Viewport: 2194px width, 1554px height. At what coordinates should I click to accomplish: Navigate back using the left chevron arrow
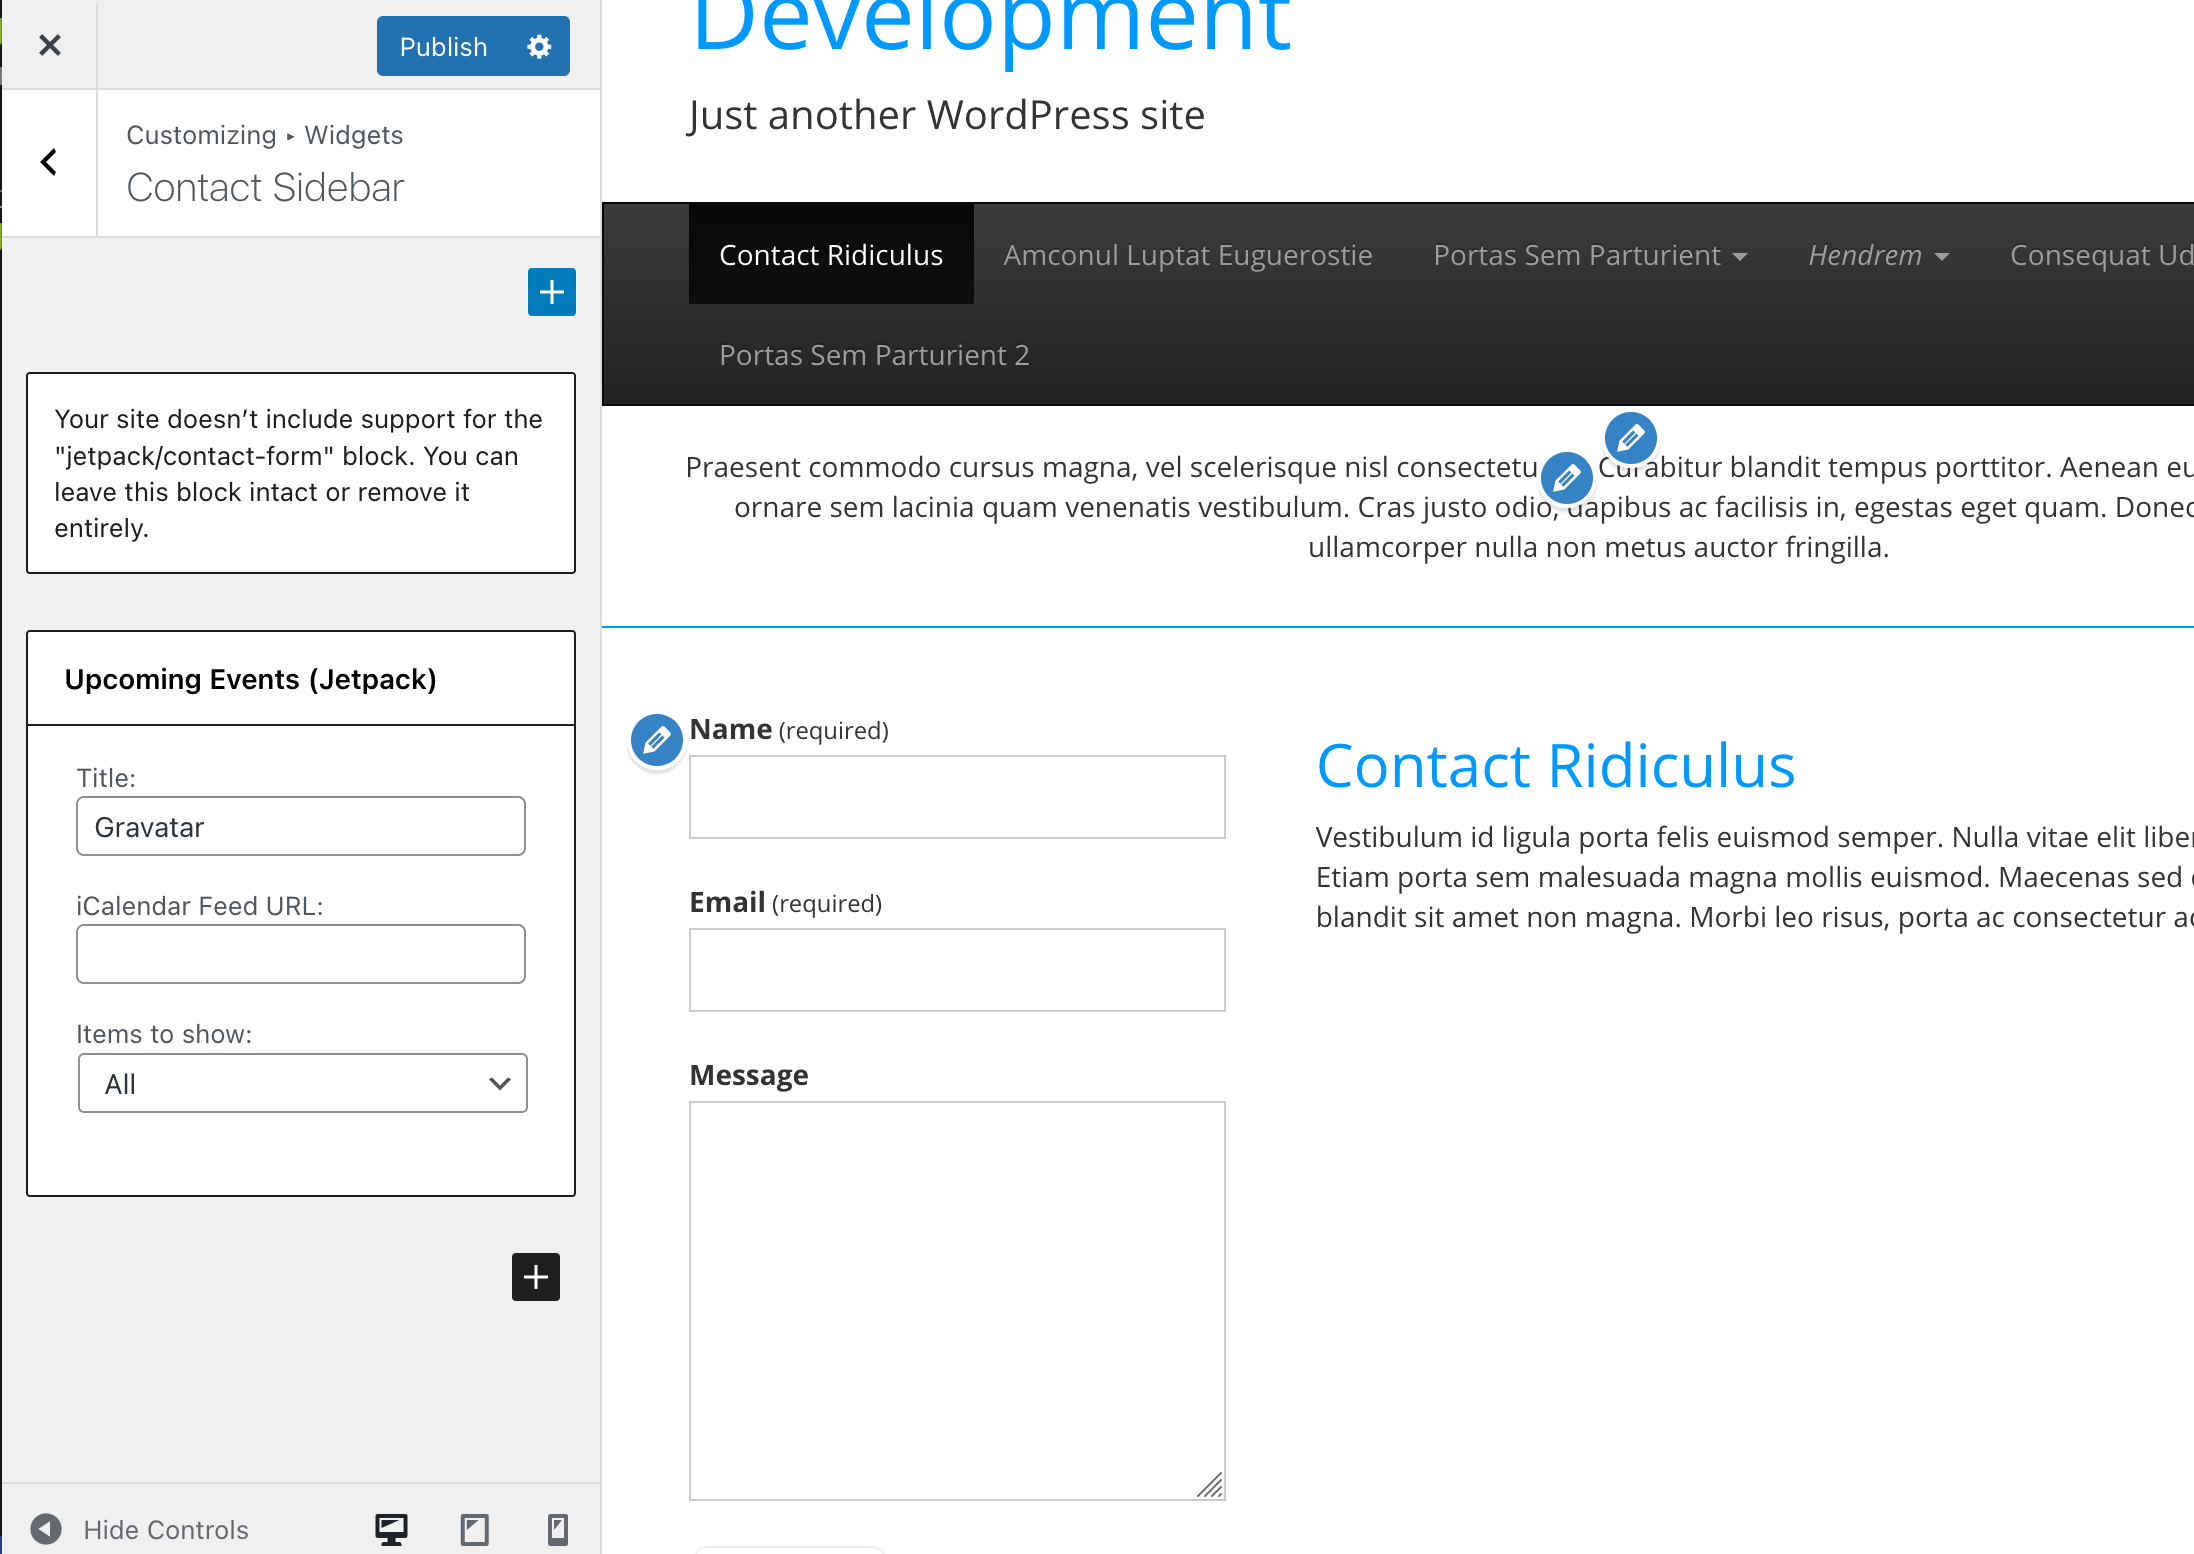48,161
